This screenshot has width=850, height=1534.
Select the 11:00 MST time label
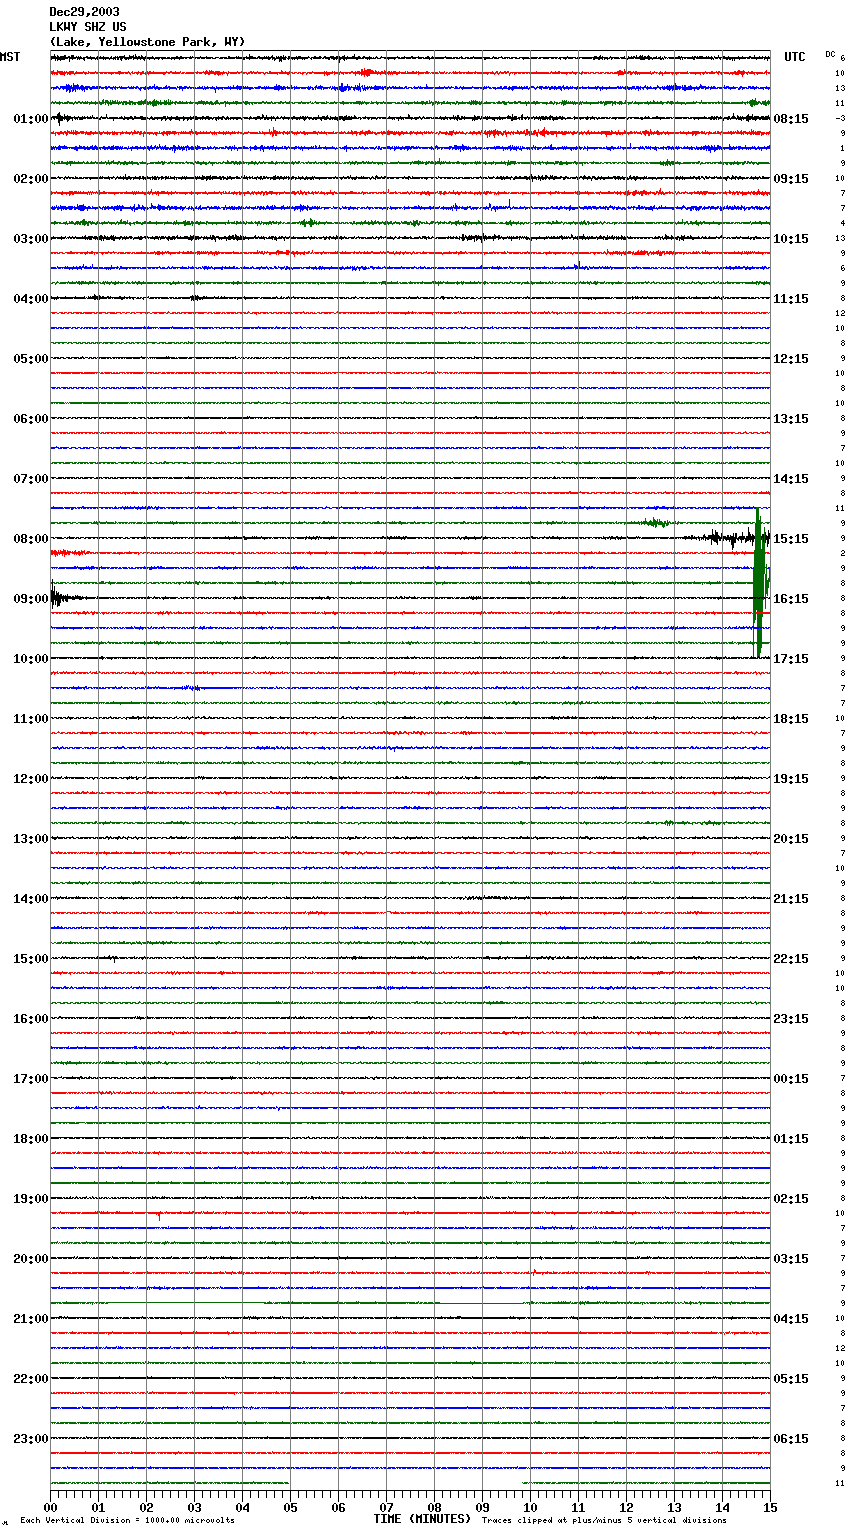pos(31,719)
